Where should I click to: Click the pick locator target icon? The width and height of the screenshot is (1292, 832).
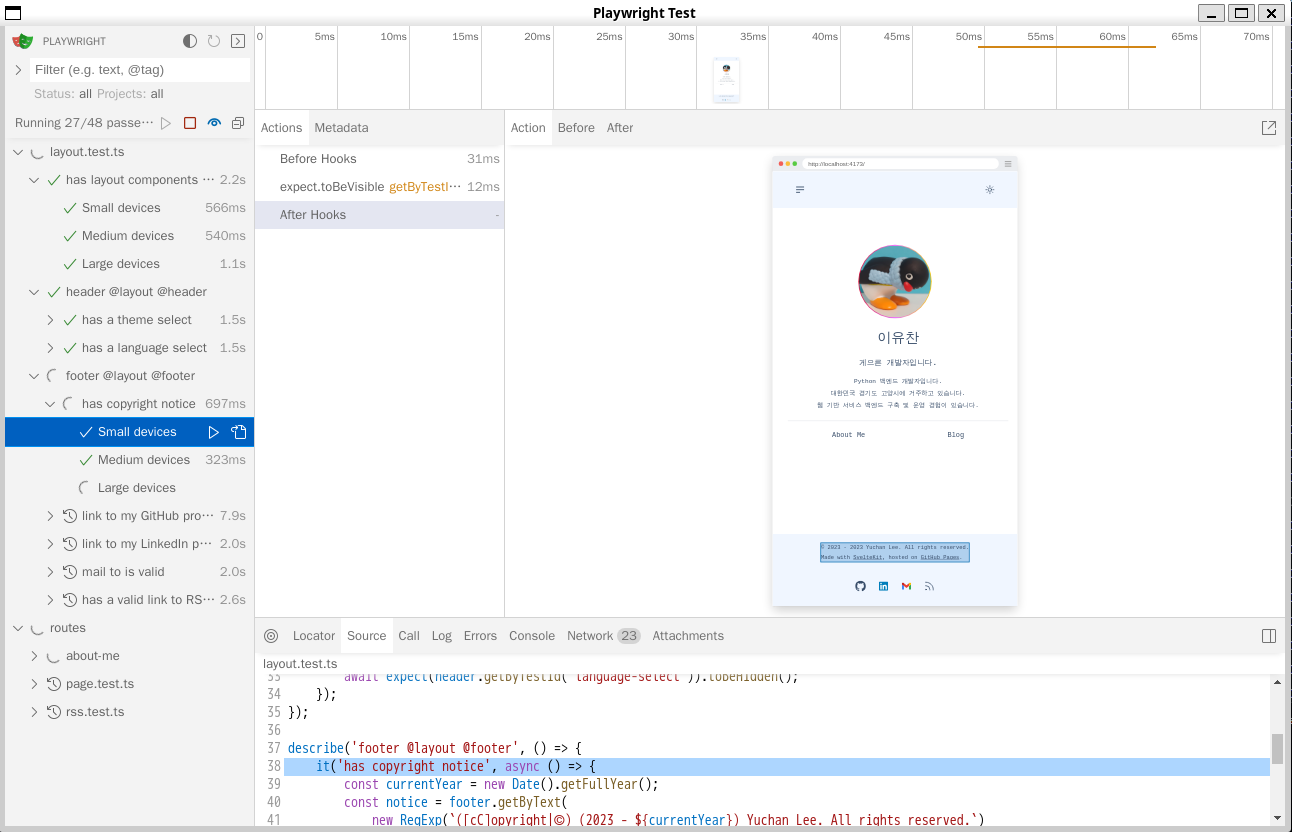(x=271, y=636)
